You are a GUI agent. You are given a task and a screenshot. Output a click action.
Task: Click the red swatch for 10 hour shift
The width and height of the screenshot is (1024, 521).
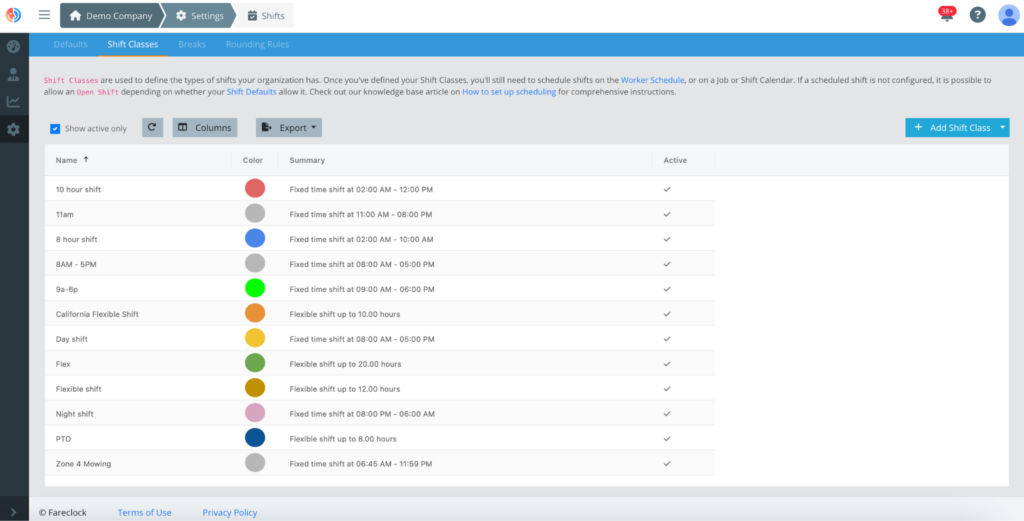click(255, 189)
